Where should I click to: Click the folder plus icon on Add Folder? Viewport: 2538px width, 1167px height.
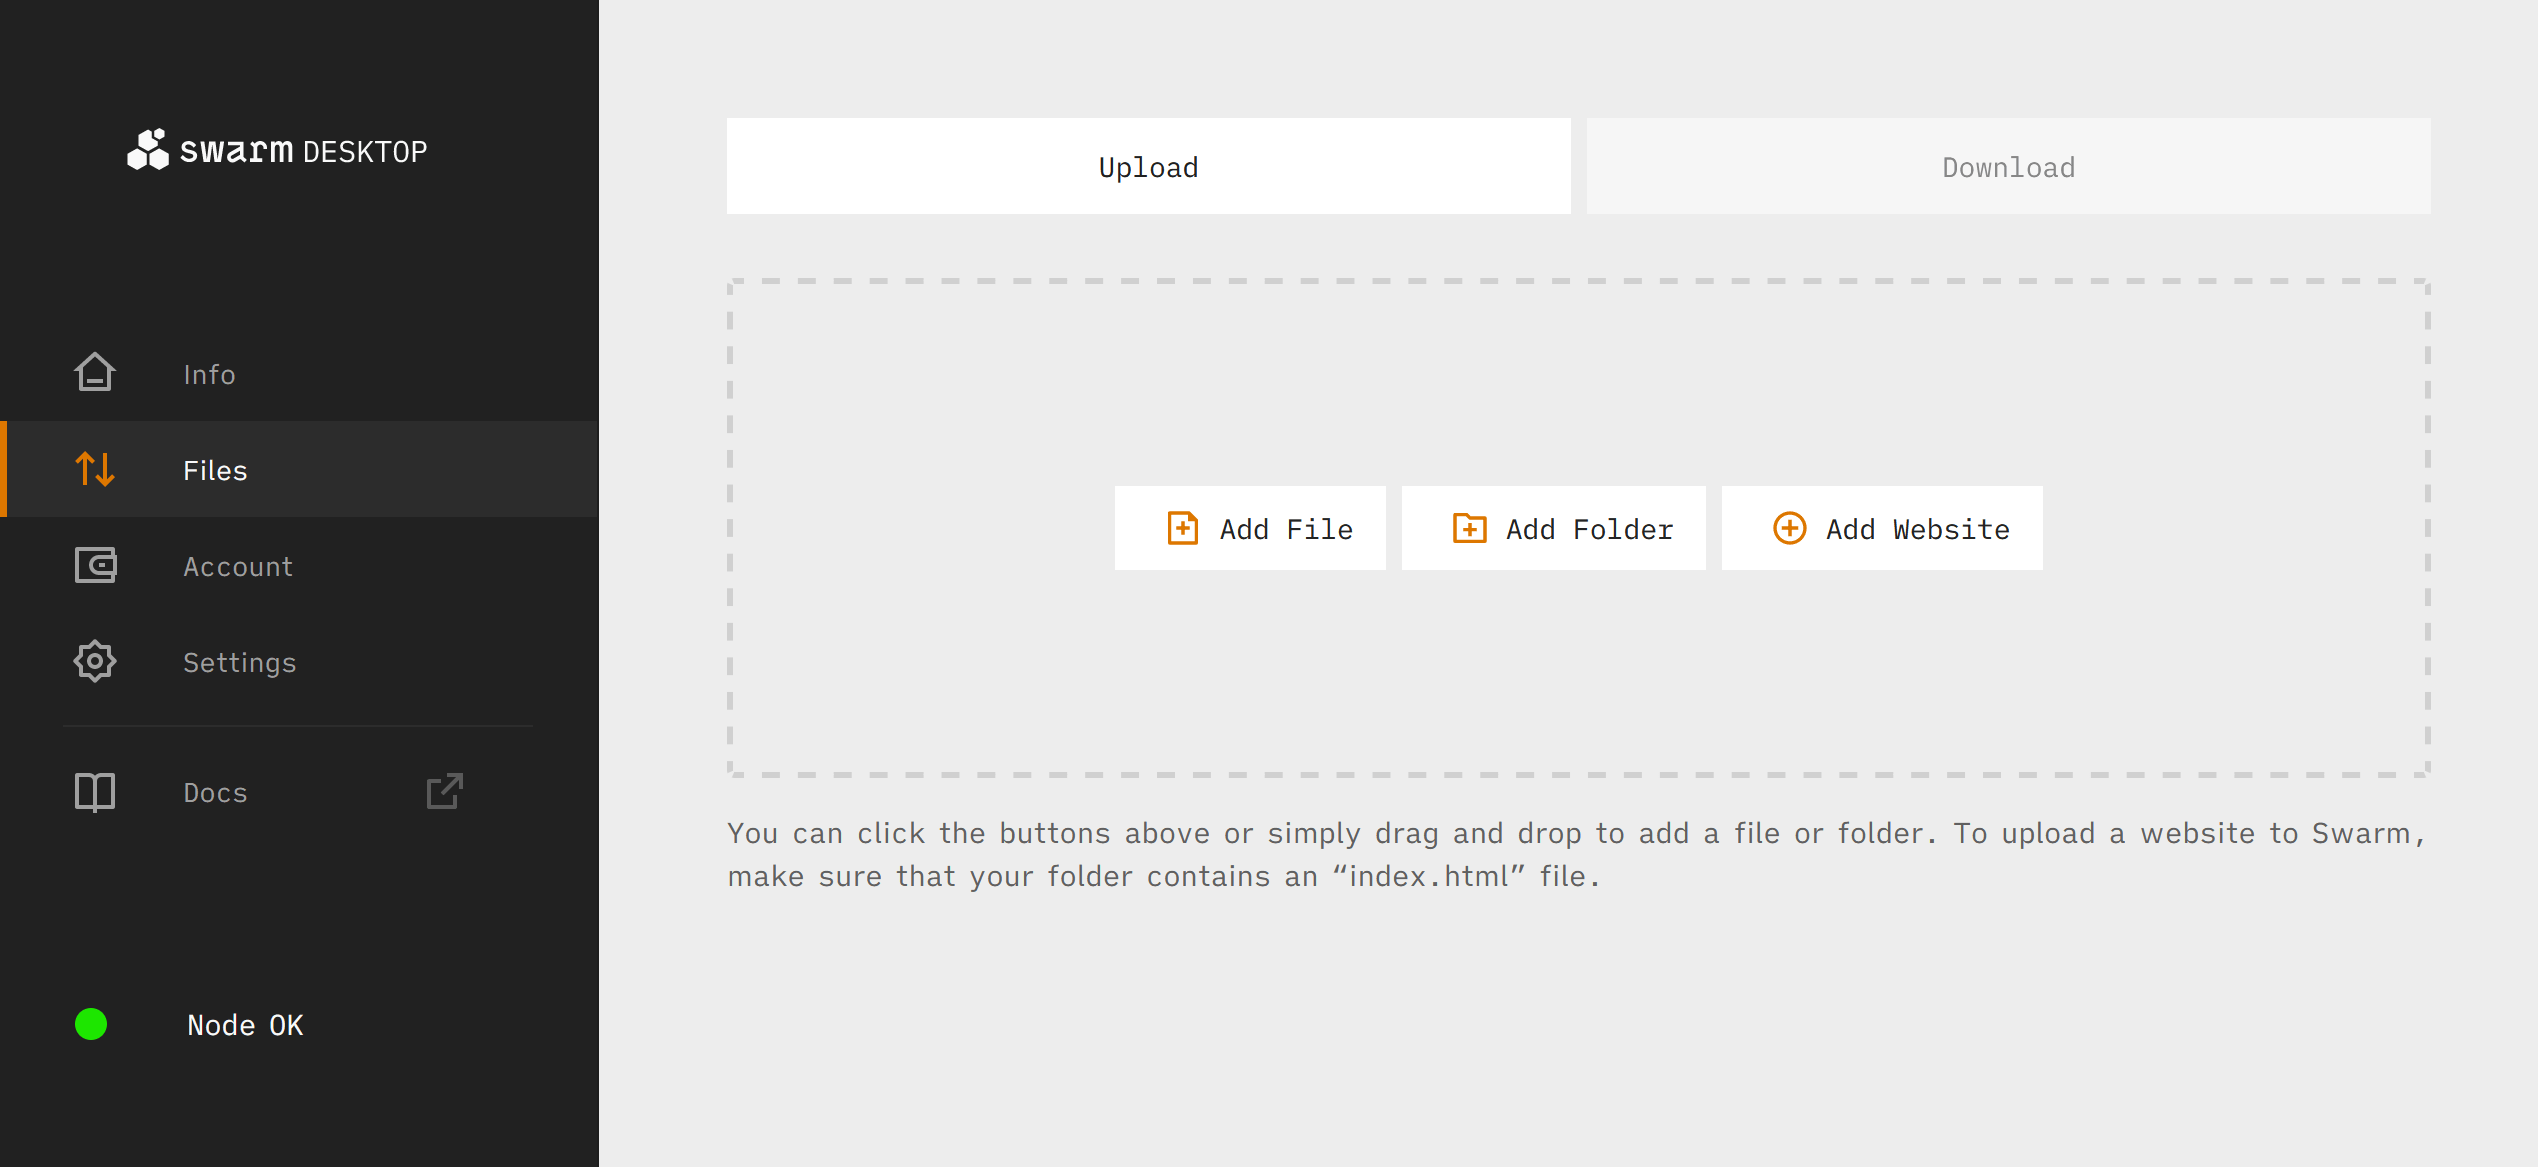pos(1469,528)
